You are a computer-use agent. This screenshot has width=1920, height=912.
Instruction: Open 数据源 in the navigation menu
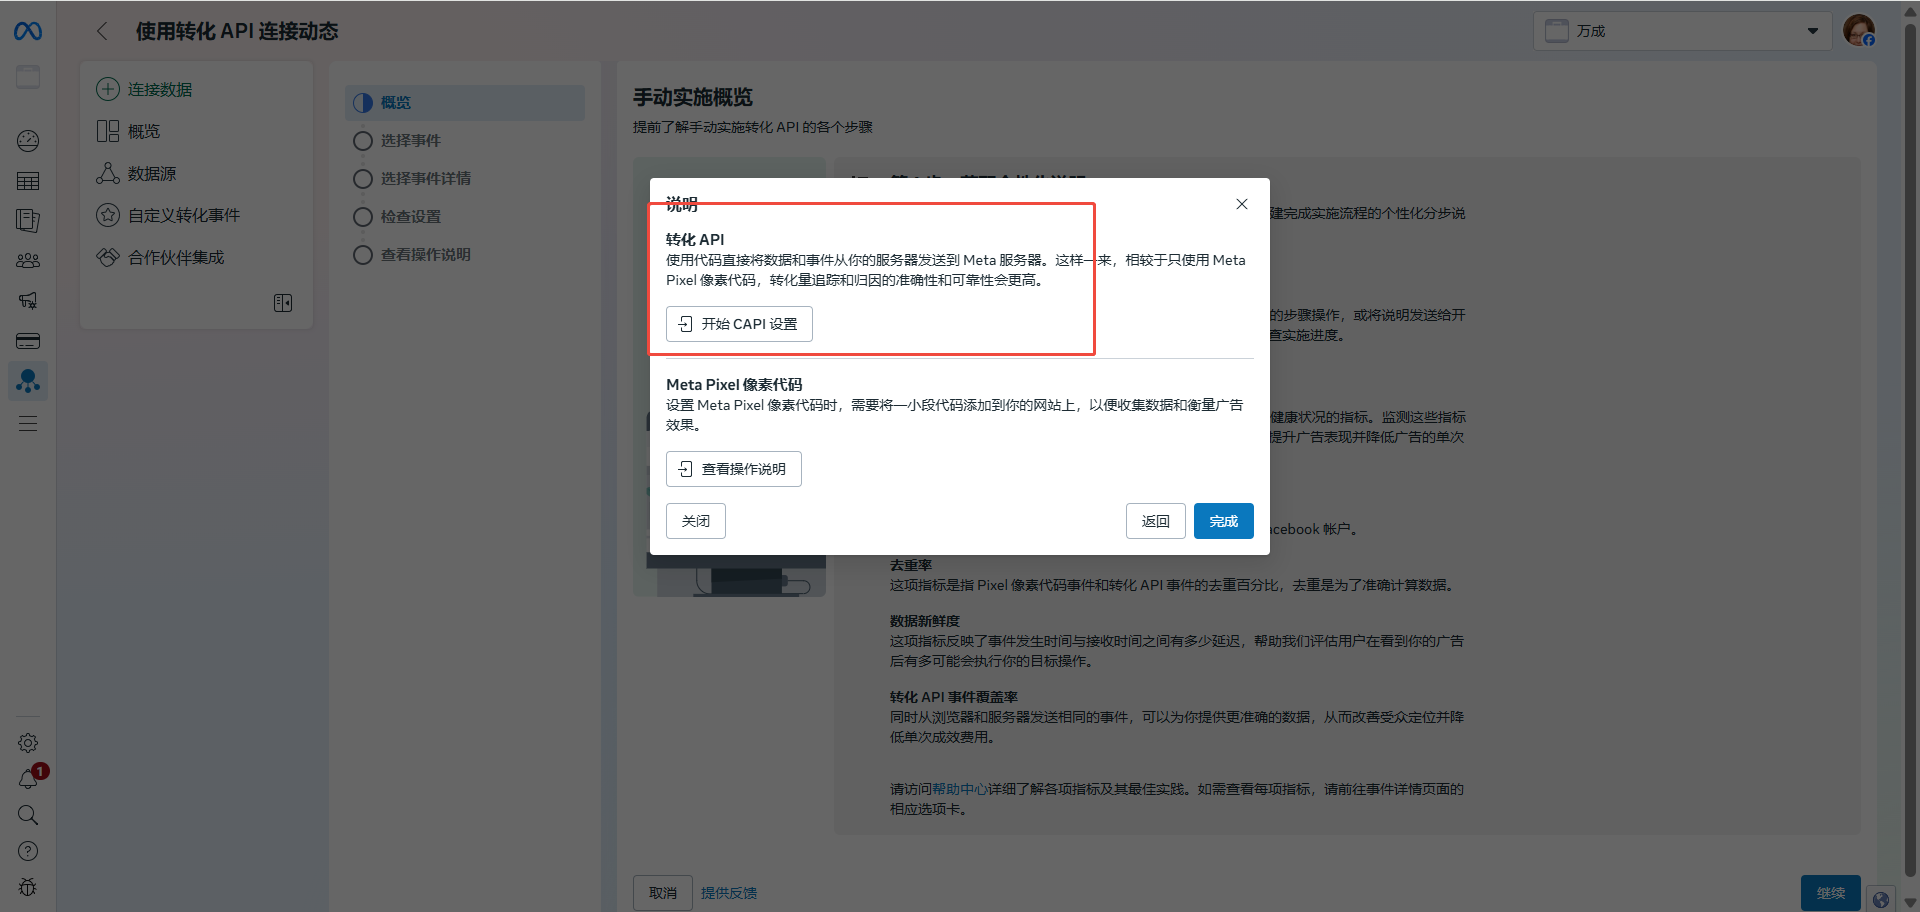(x=152, y=174)
